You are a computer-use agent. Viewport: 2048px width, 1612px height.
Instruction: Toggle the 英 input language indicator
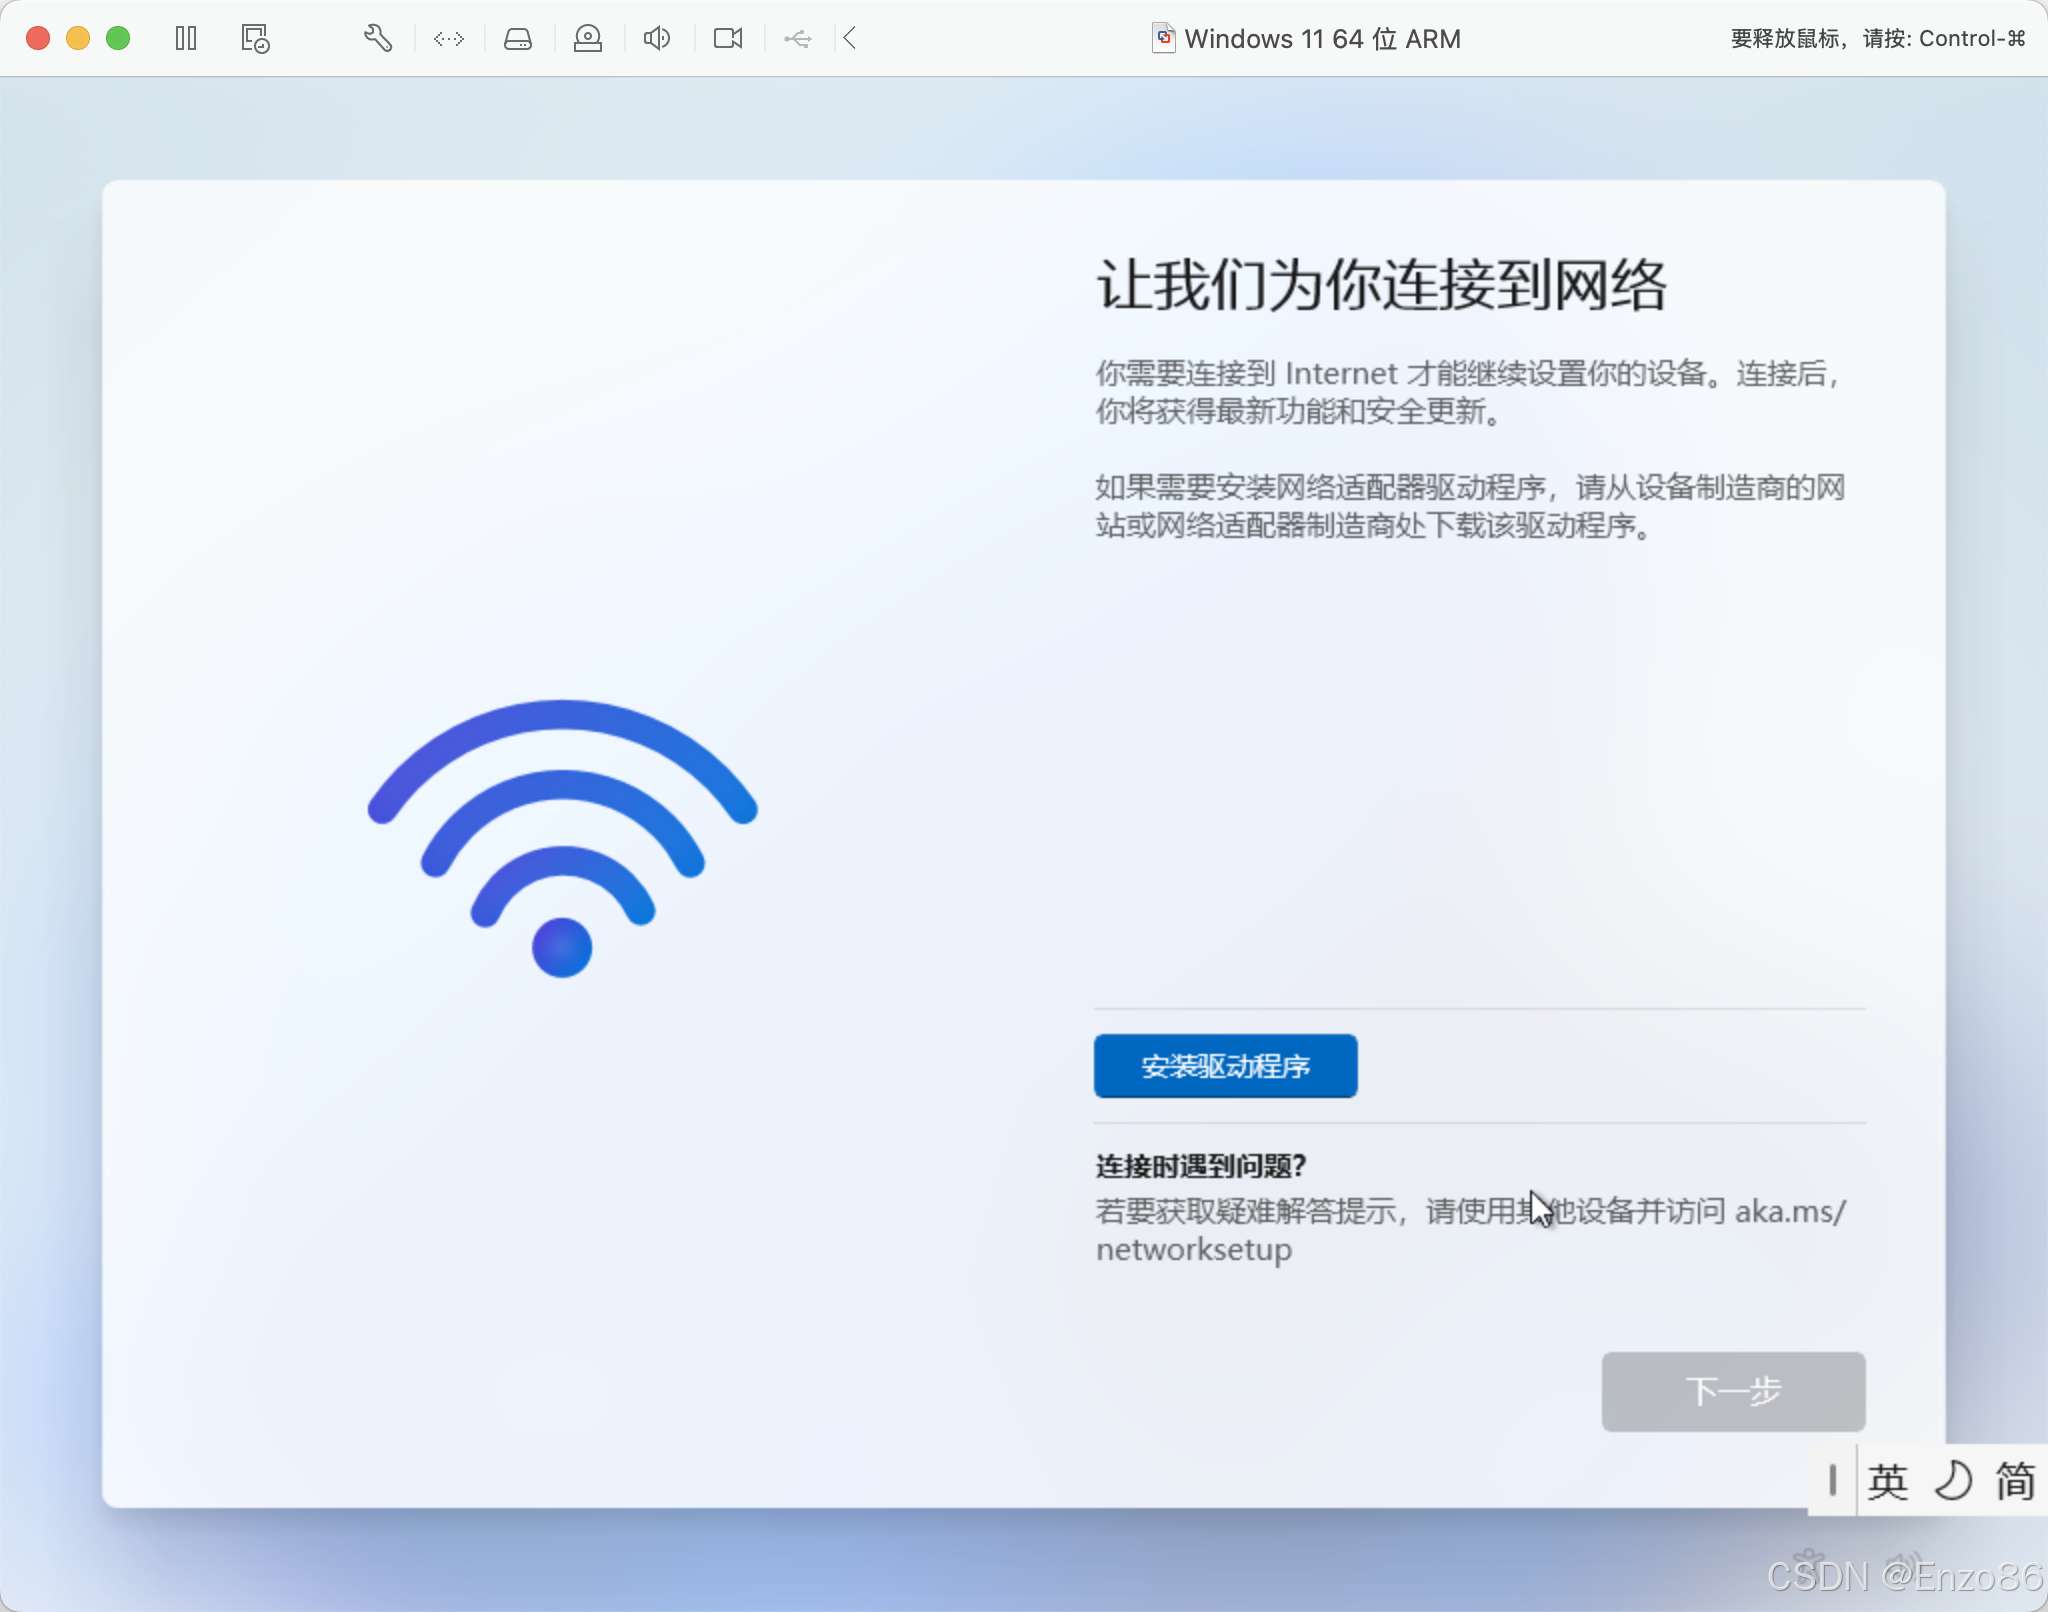[x=1887, y=1481]
